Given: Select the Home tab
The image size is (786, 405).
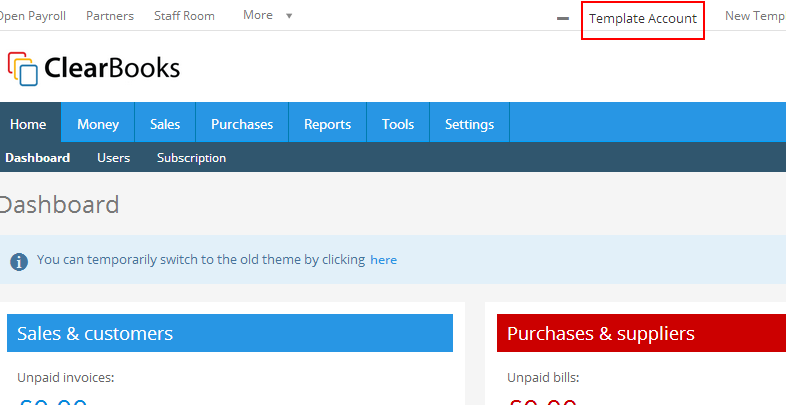Looking at the screenshot, I should click(x=28, y=124).
